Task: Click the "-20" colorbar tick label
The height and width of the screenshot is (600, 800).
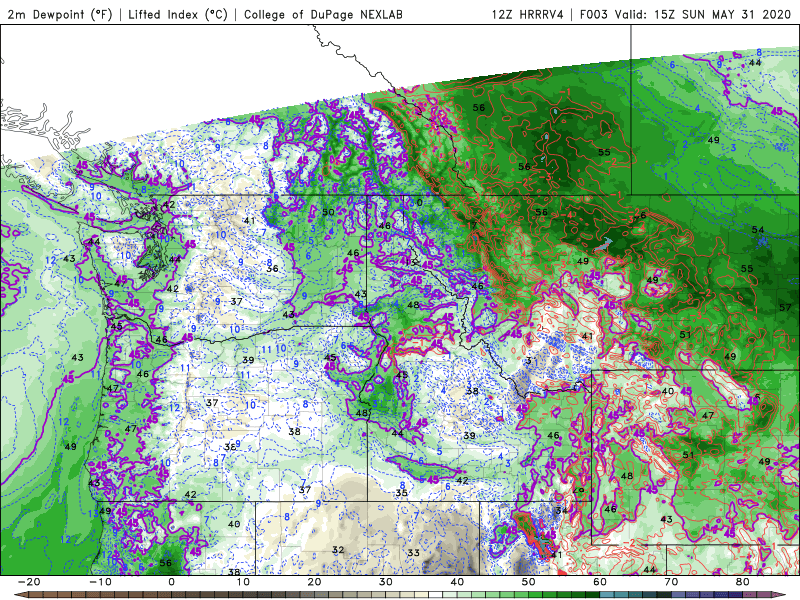Action: (29, 582)
